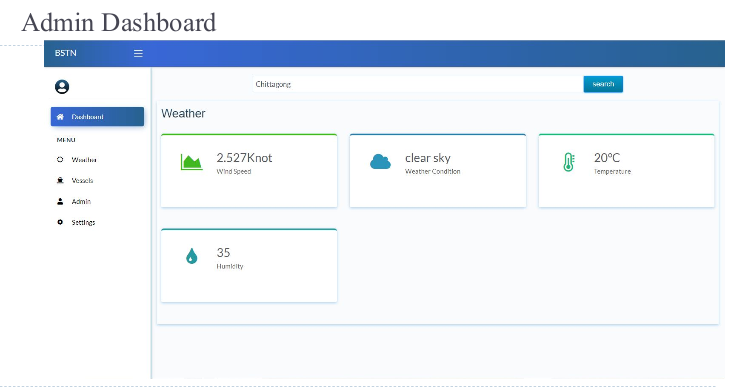Click the green wind speed chart icon

[x=192, y=162]
